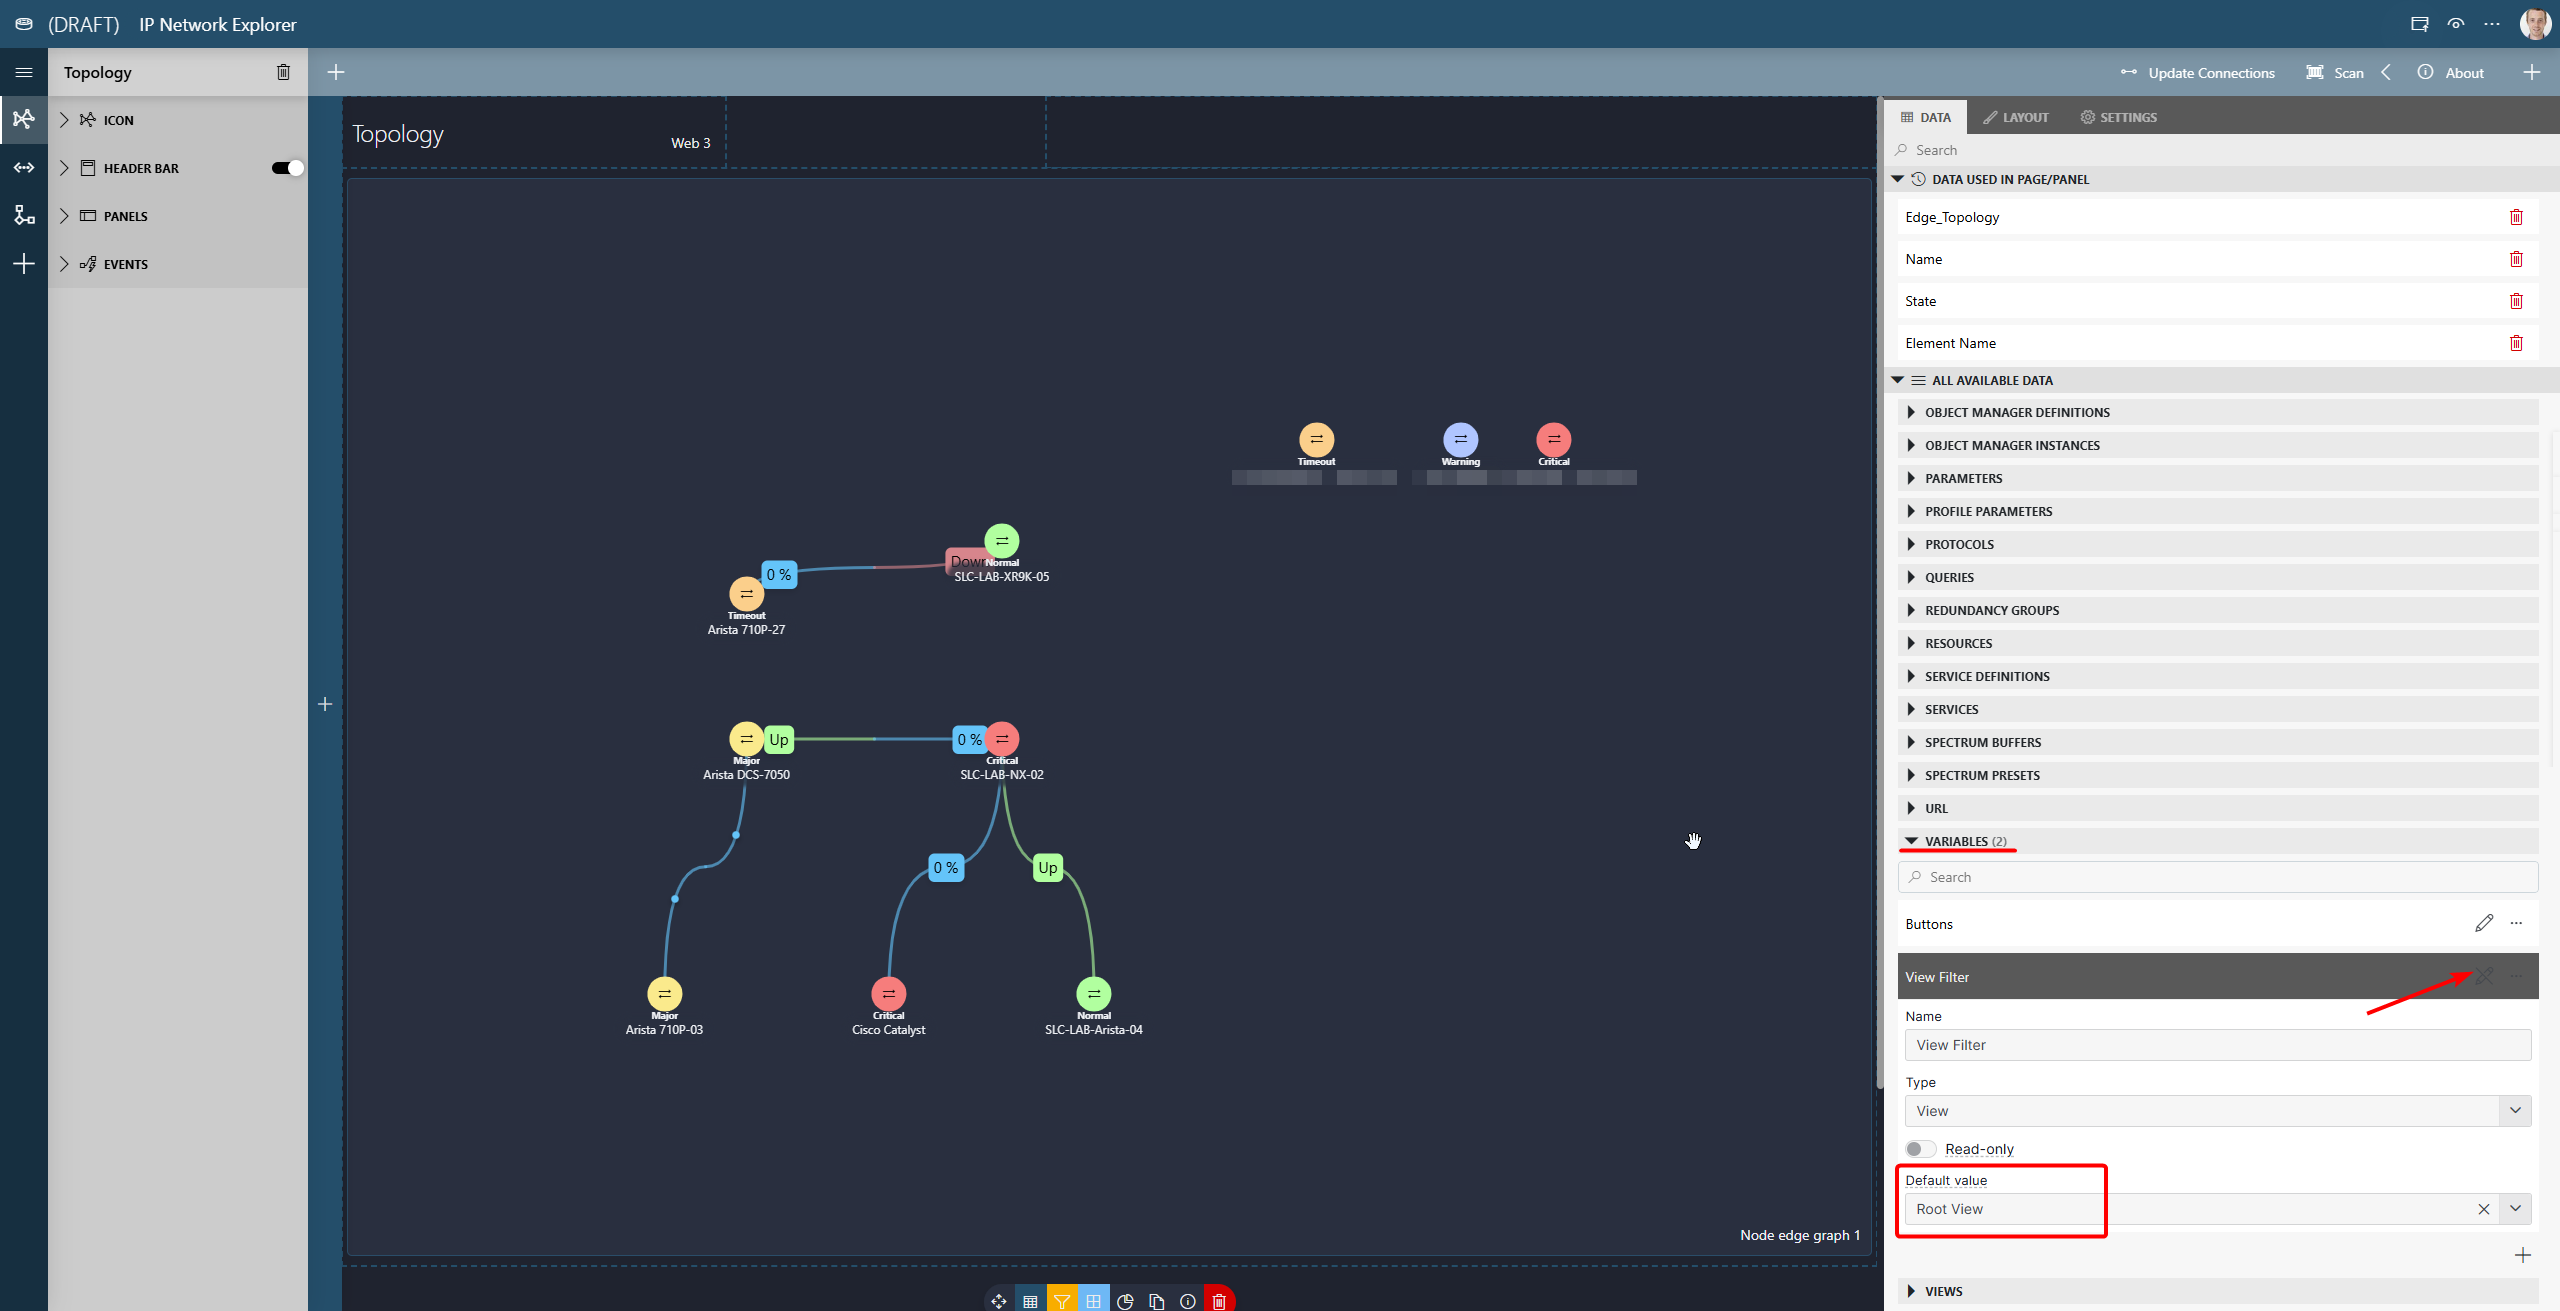
Task: Delete Edge_Topology from used data
Action: coord(2516,217)
